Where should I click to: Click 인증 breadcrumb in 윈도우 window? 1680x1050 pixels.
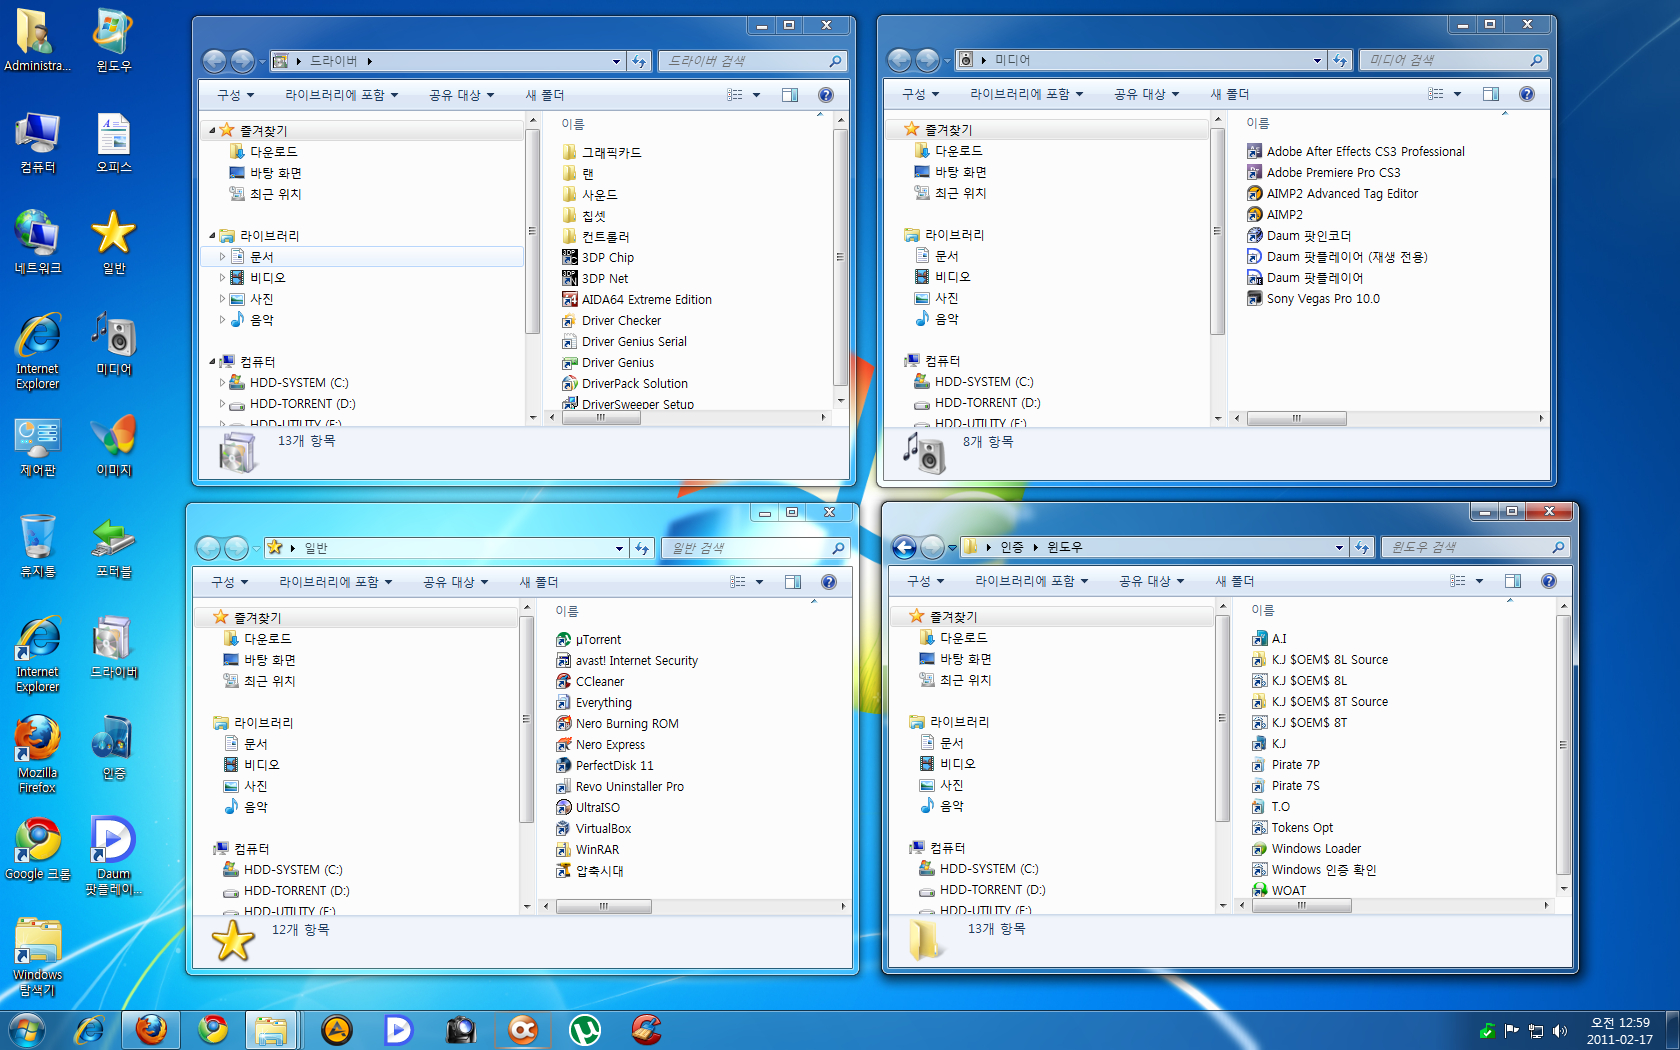(x=1012, y=547)
